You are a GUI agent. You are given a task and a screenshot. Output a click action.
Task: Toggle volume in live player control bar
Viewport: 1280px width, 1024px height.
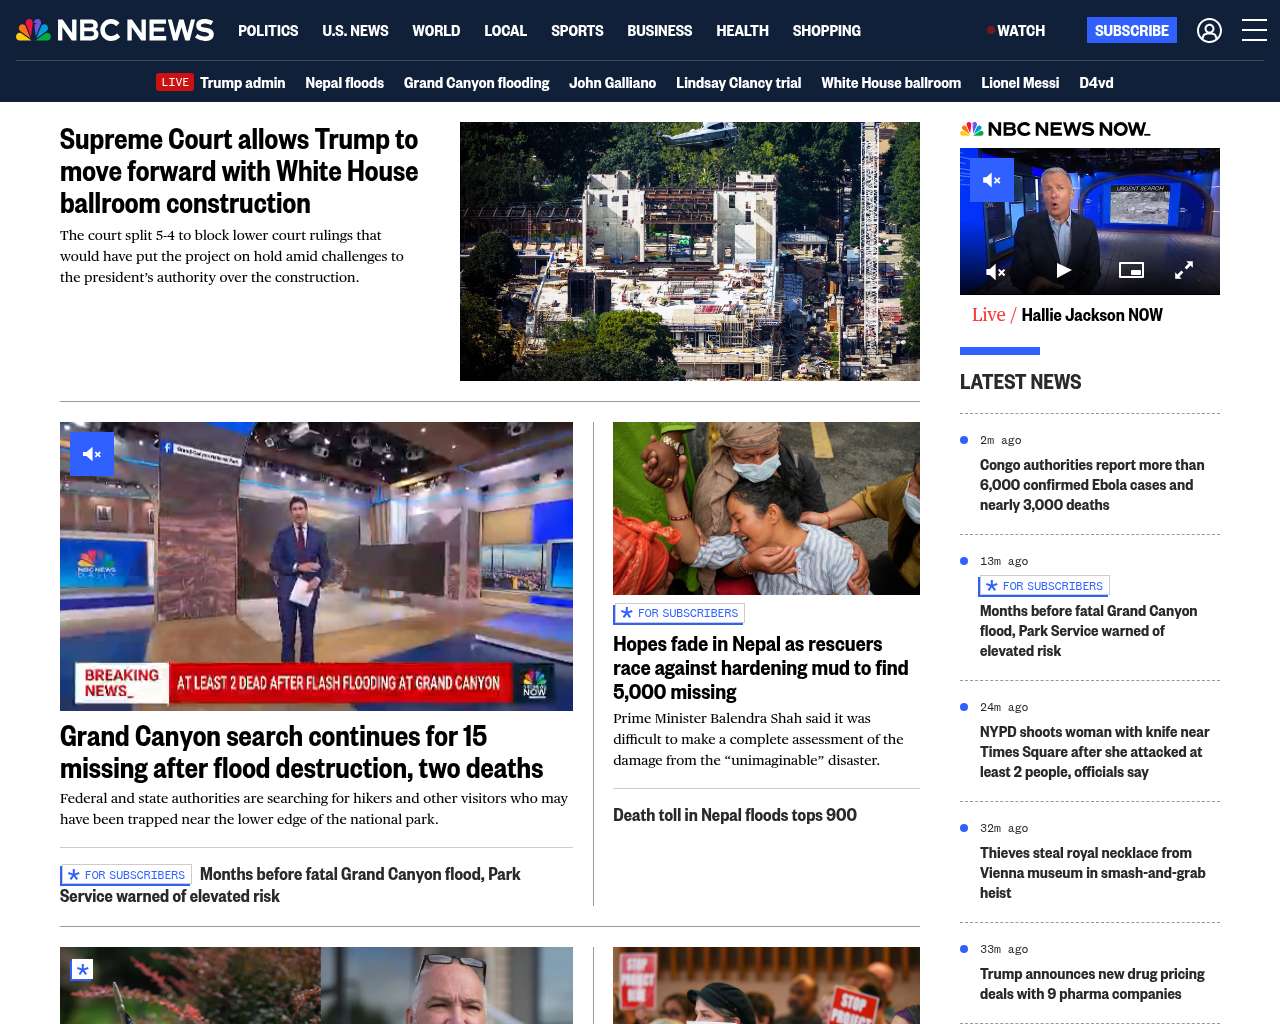click(996, 271)
